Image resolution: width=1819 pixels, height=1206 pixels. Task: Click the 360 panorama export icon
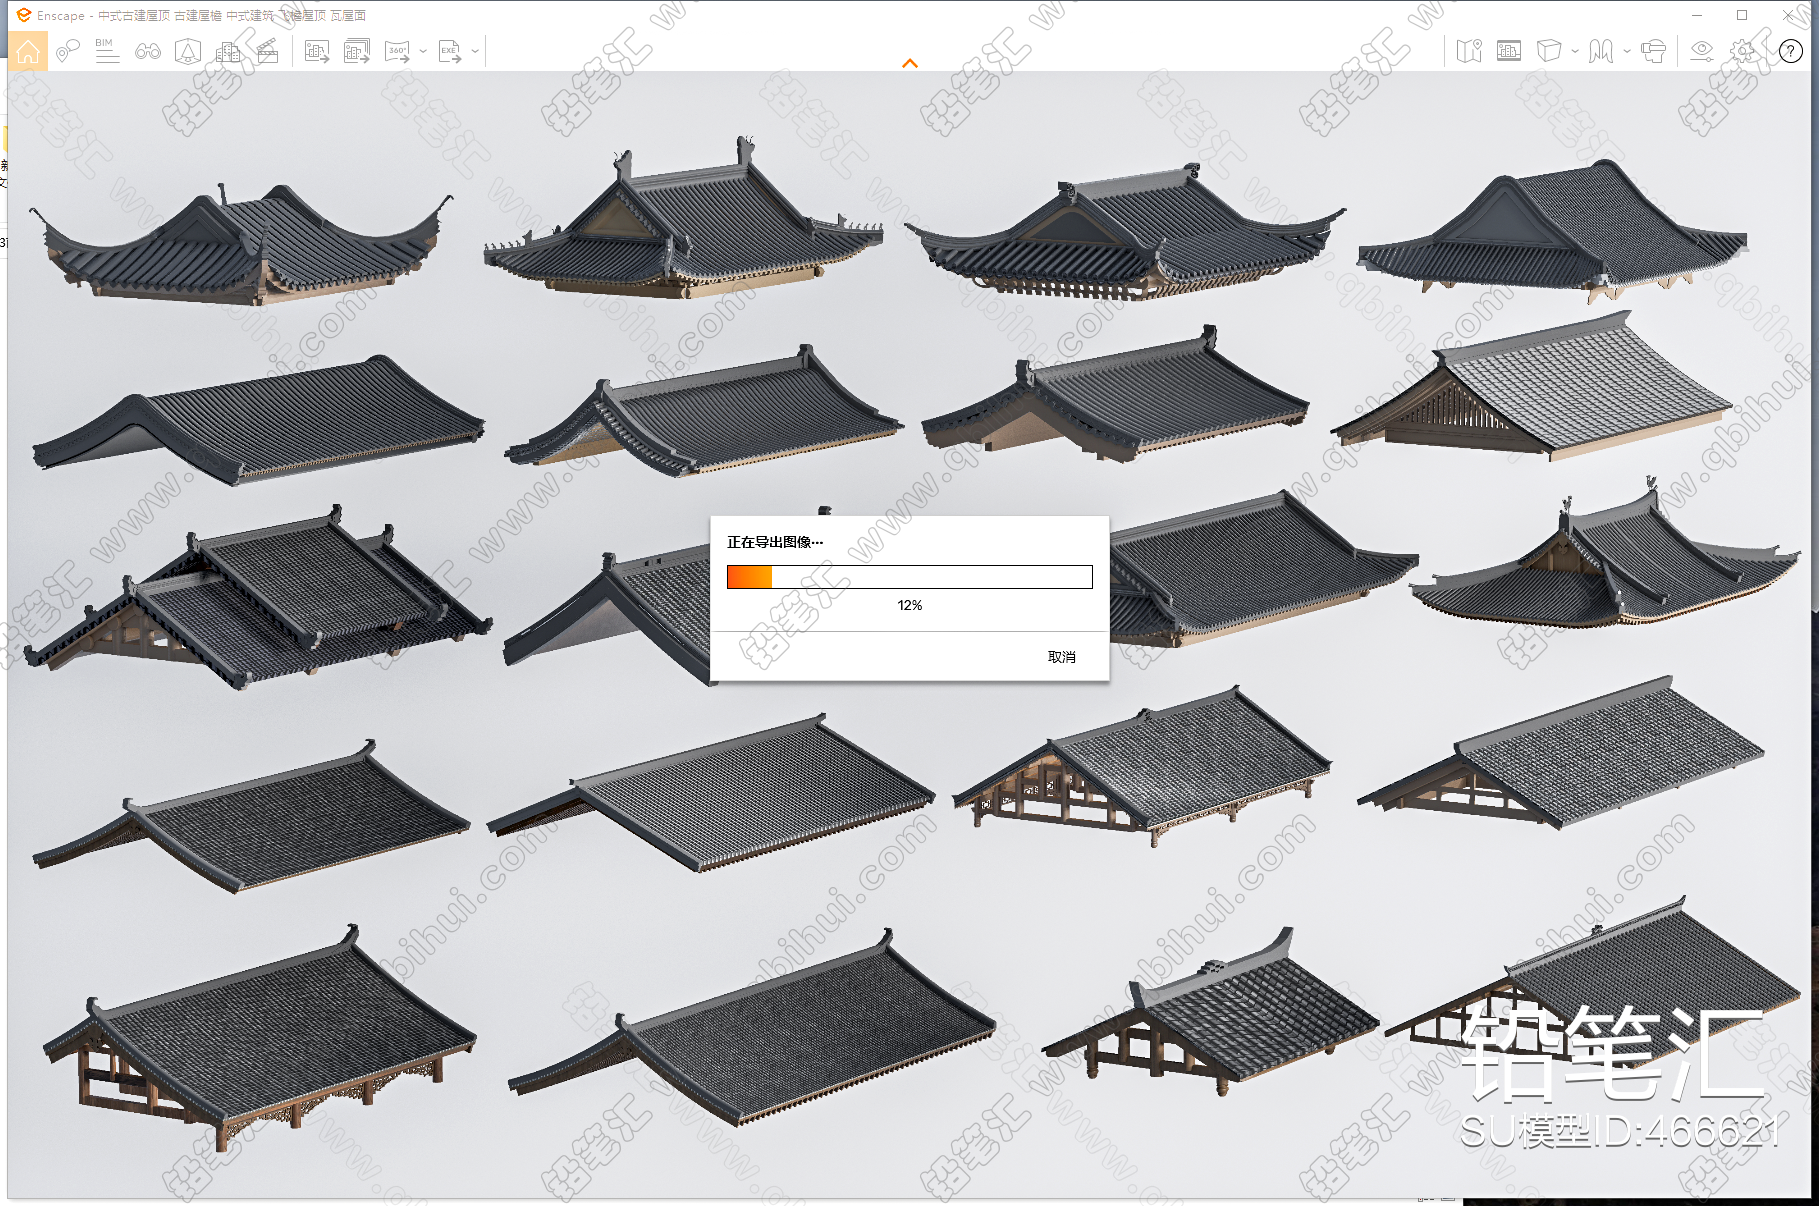click(397, 51)
